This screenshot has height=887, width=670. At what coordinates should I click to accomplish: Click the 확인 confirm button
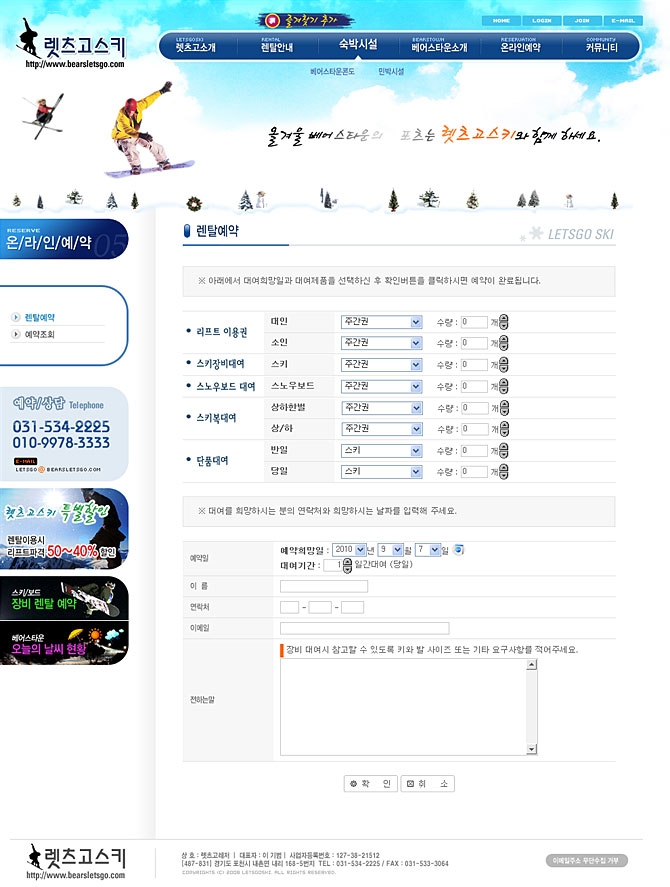point(371,783)
